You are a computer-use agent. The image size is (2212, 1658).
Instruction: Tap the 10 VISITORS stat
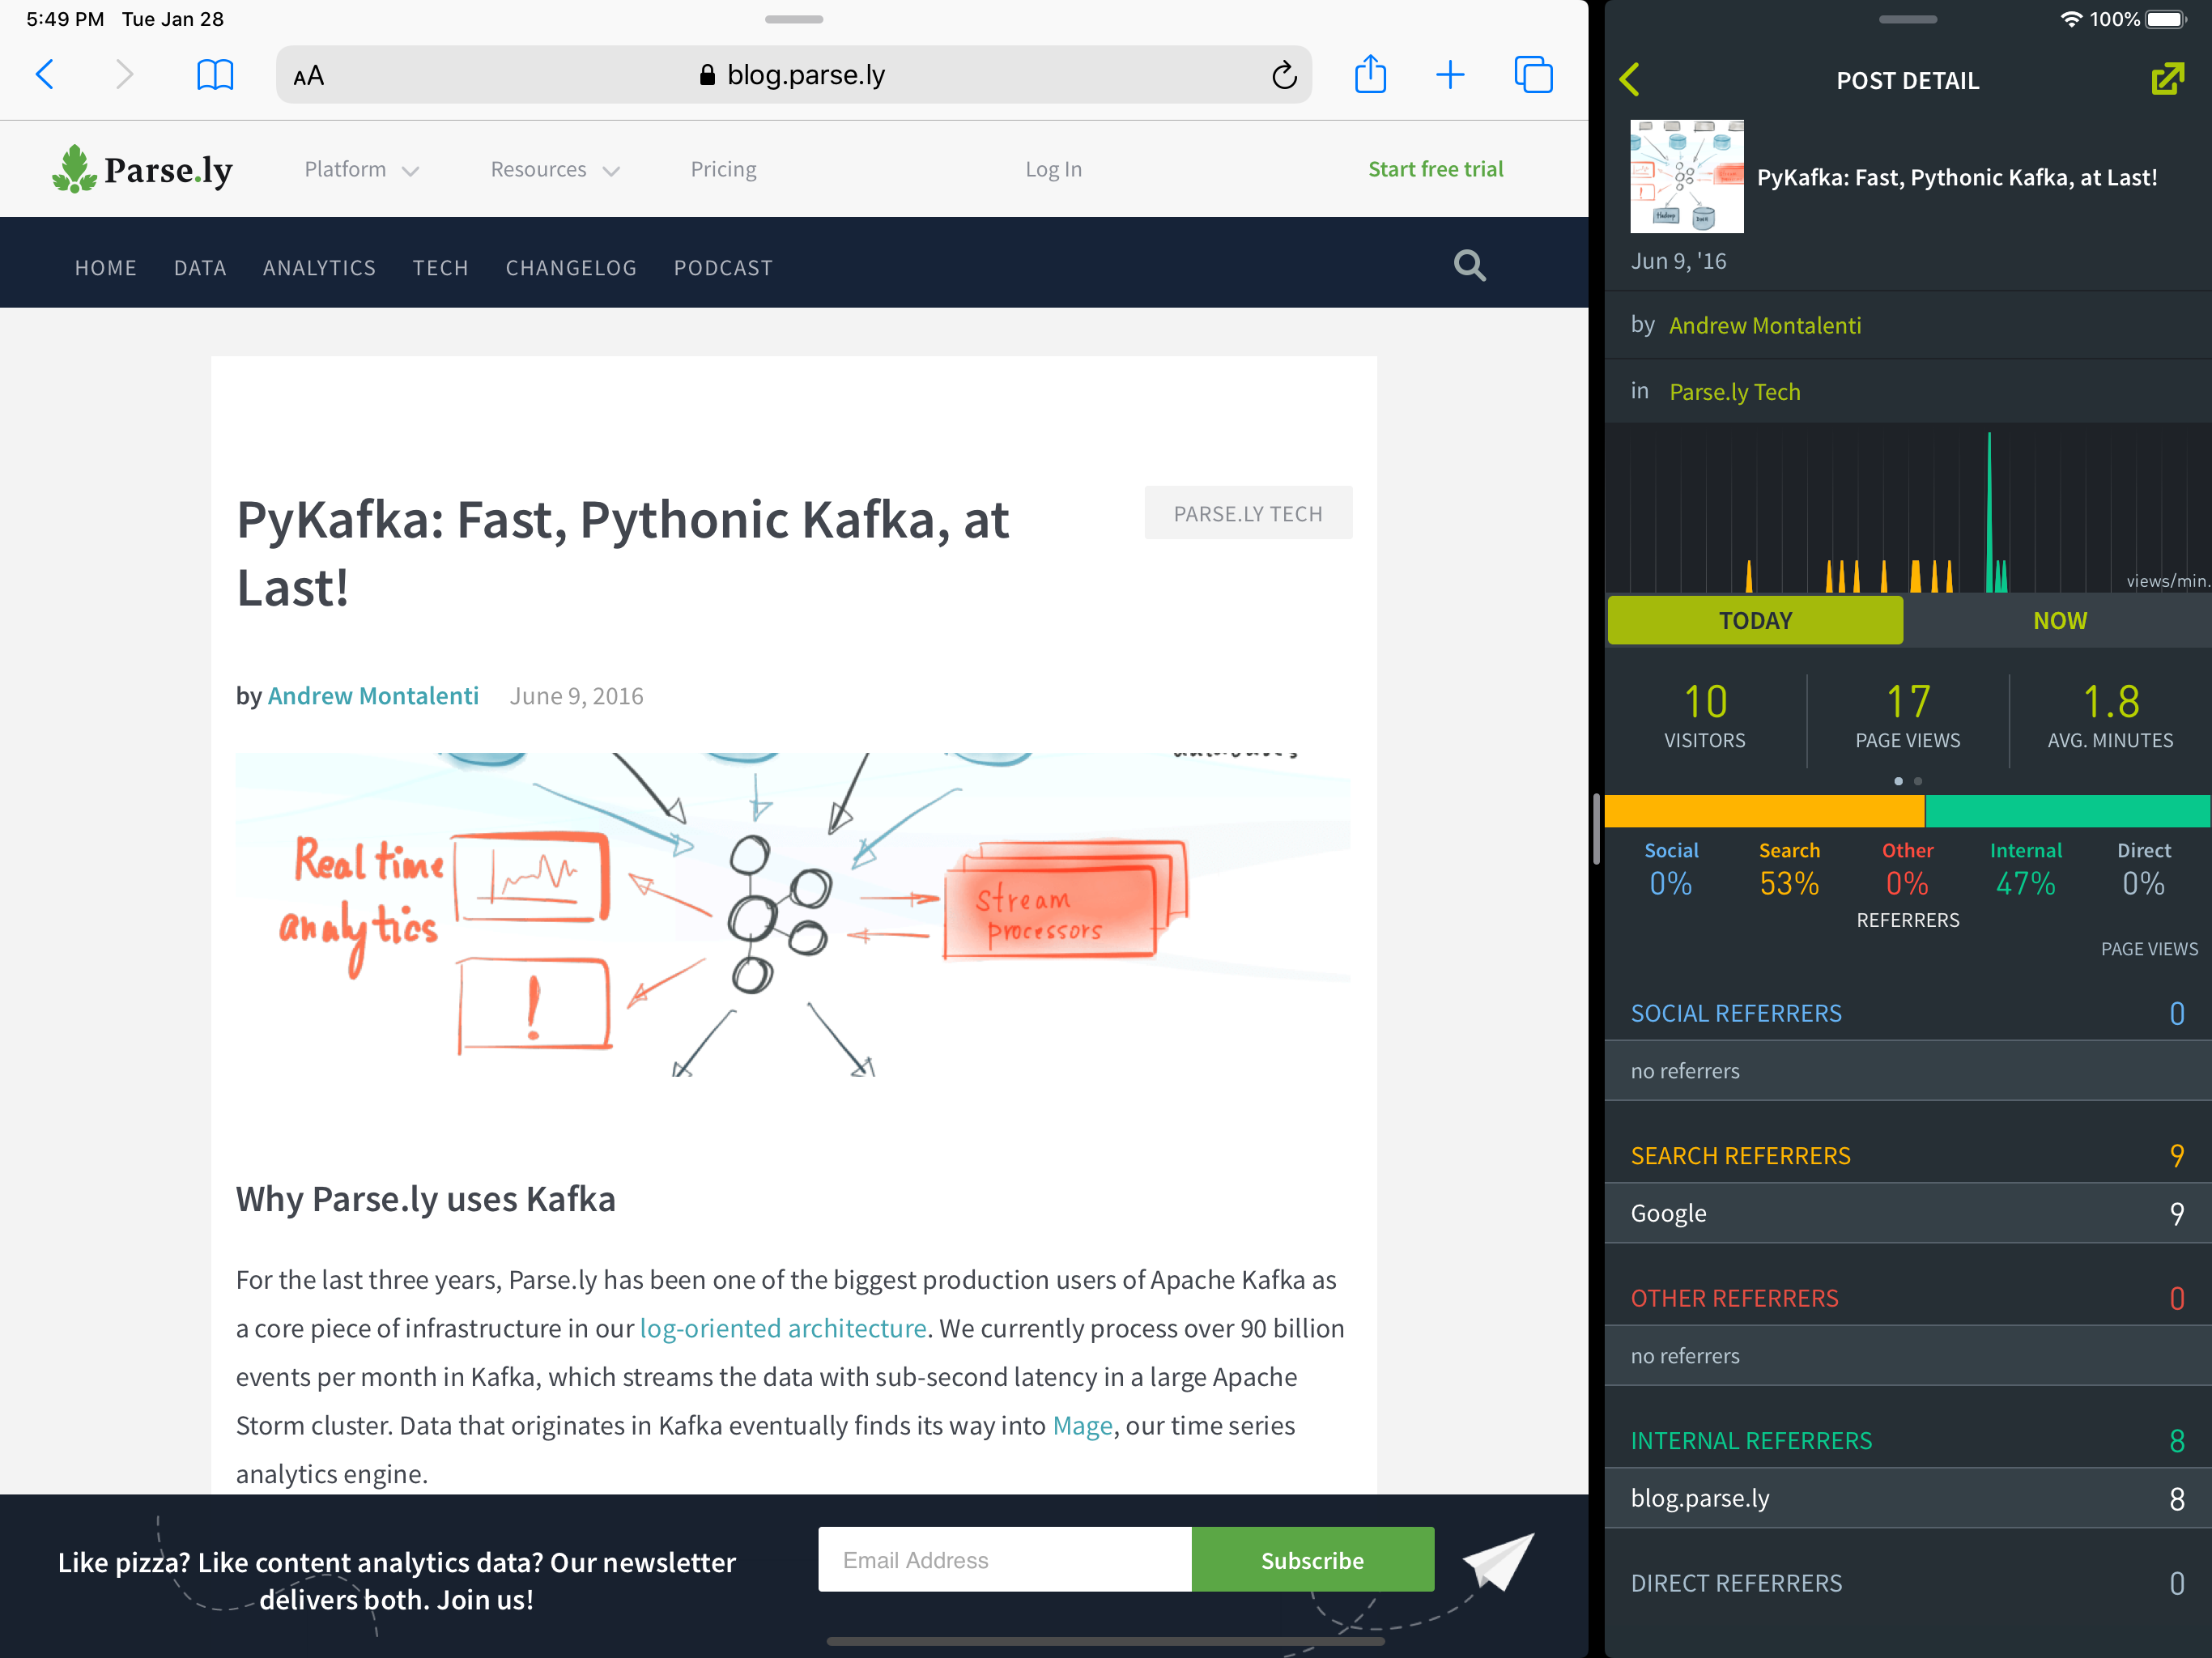1705,716
